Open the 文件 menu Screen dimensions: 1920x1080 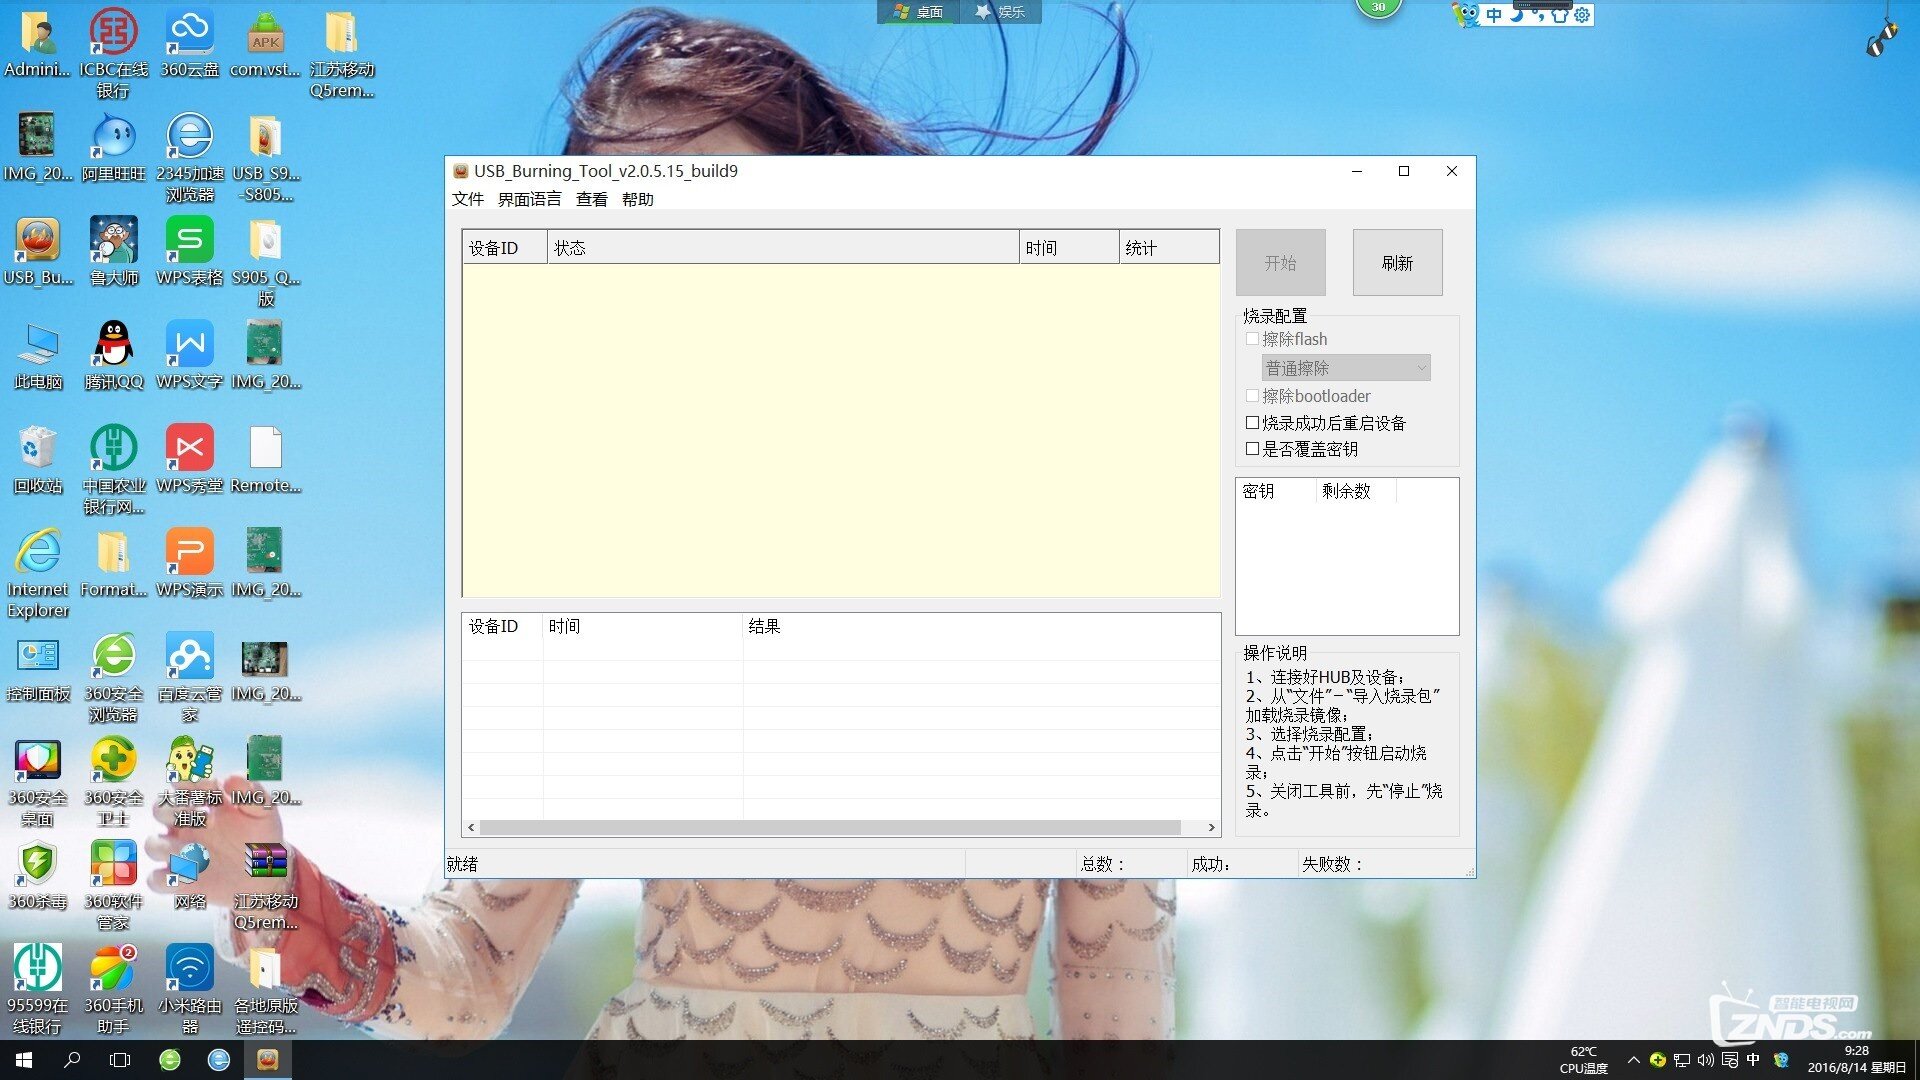(467, 199)
